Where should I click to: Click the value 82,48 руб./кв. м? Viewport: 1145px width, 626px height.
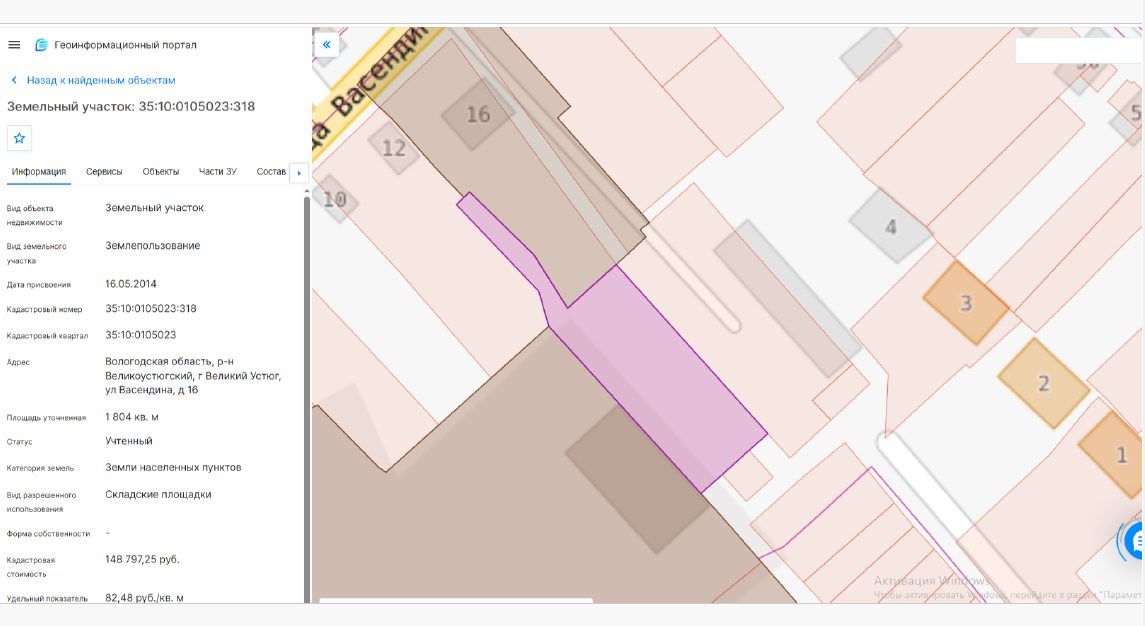coord(145,598)
